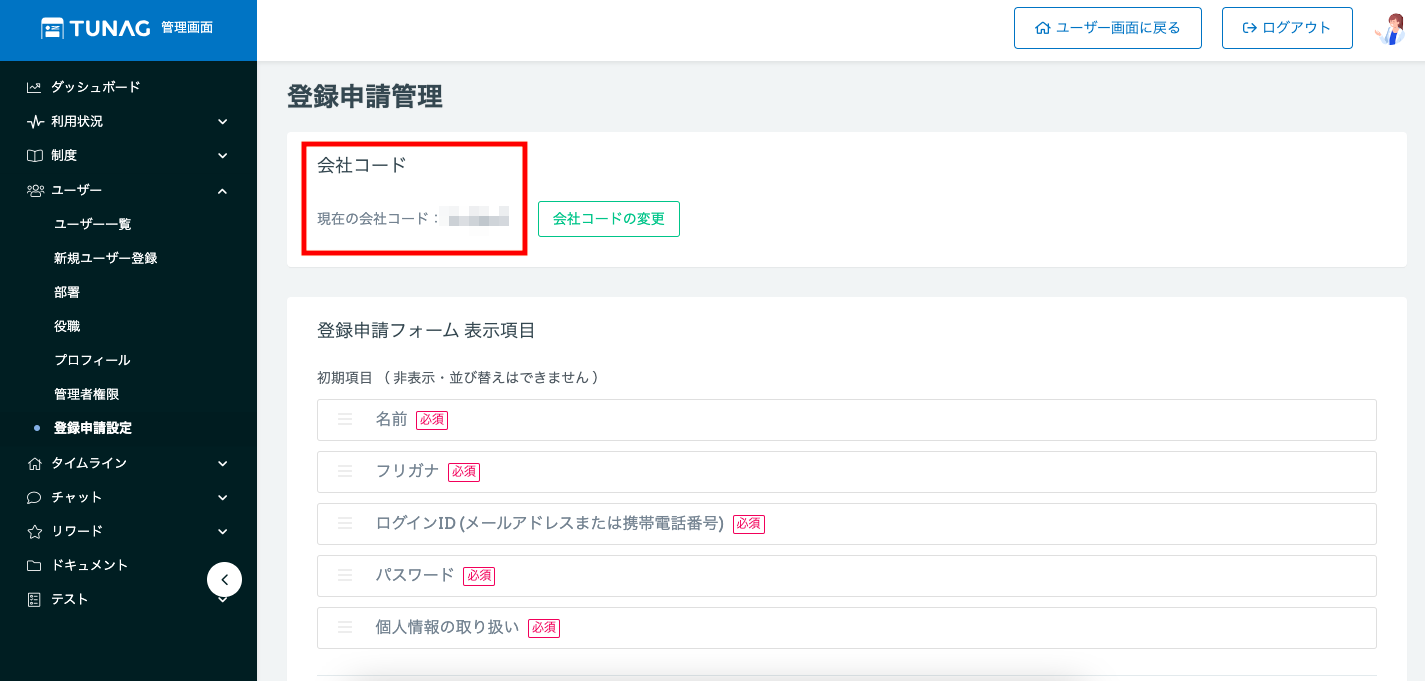Click the drag handle for フリガナ row
Screen dimensions: 1425x681
(x=345, y=472)
